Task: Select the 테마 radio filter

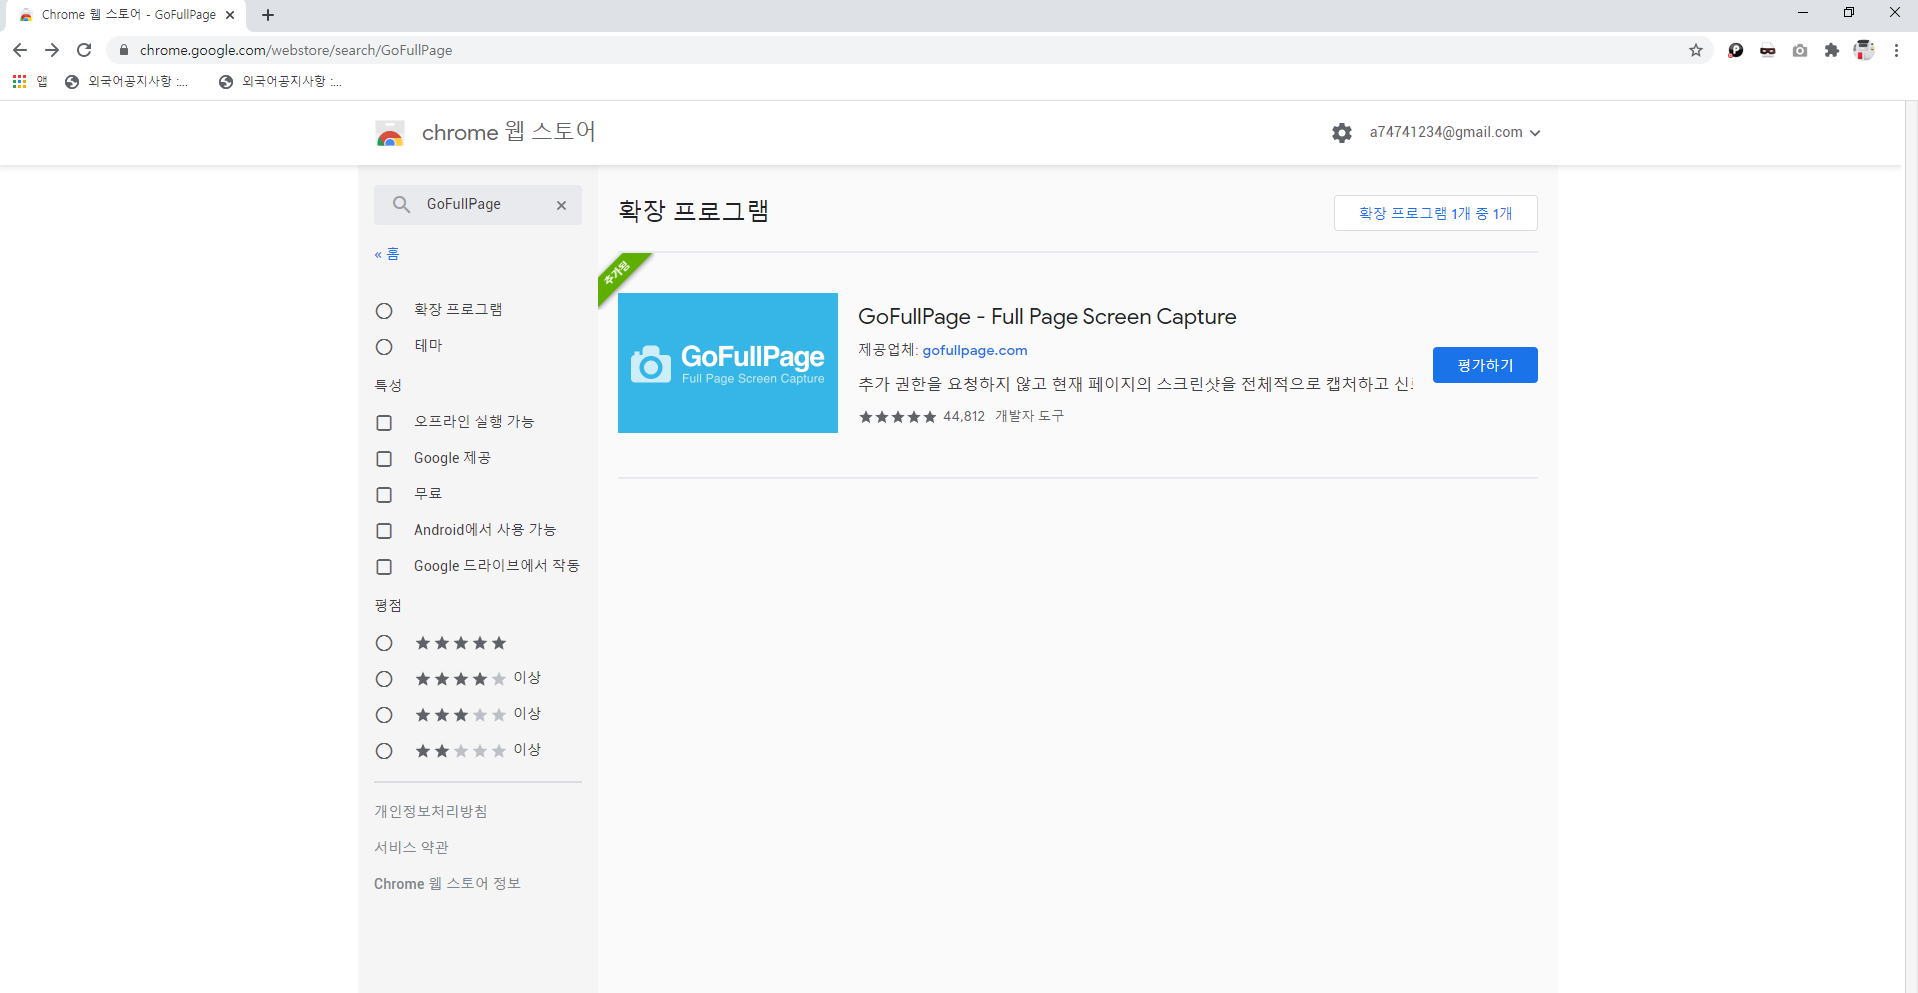Action: [384, 347]
